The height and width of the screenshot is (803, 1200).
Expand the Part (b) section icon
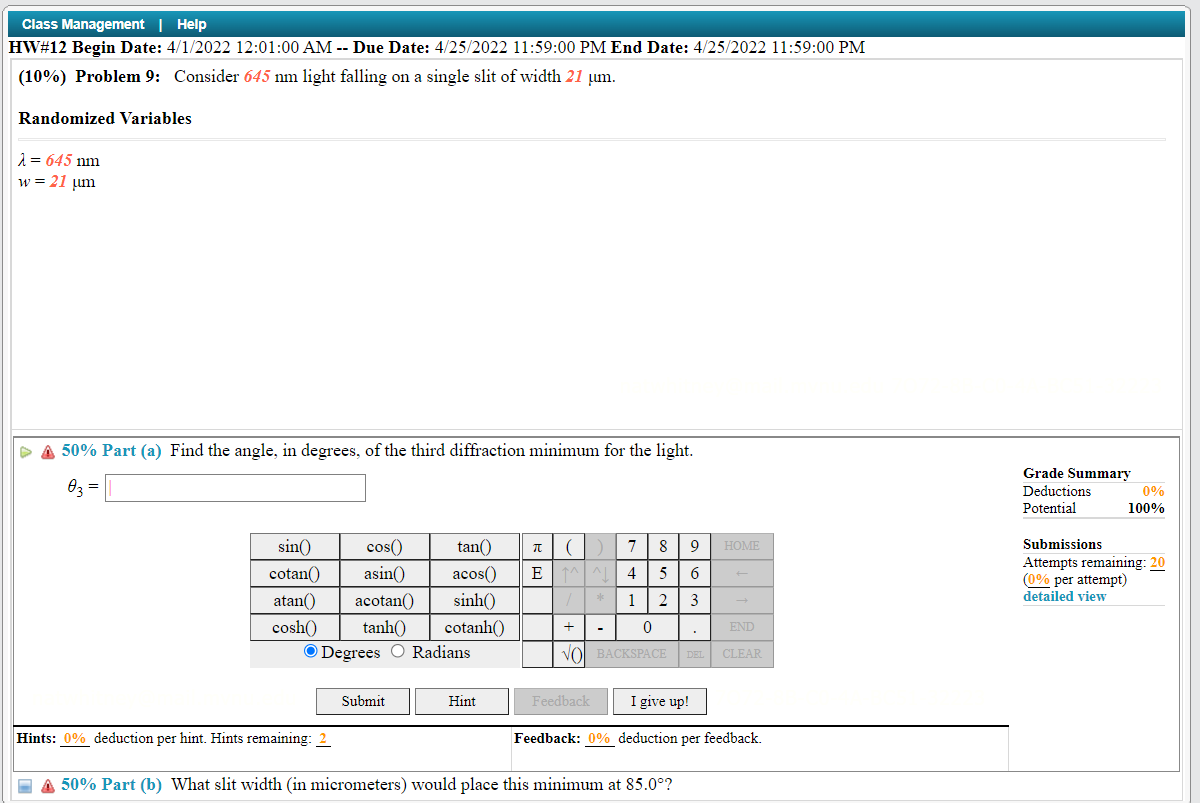tap(27, 785)
